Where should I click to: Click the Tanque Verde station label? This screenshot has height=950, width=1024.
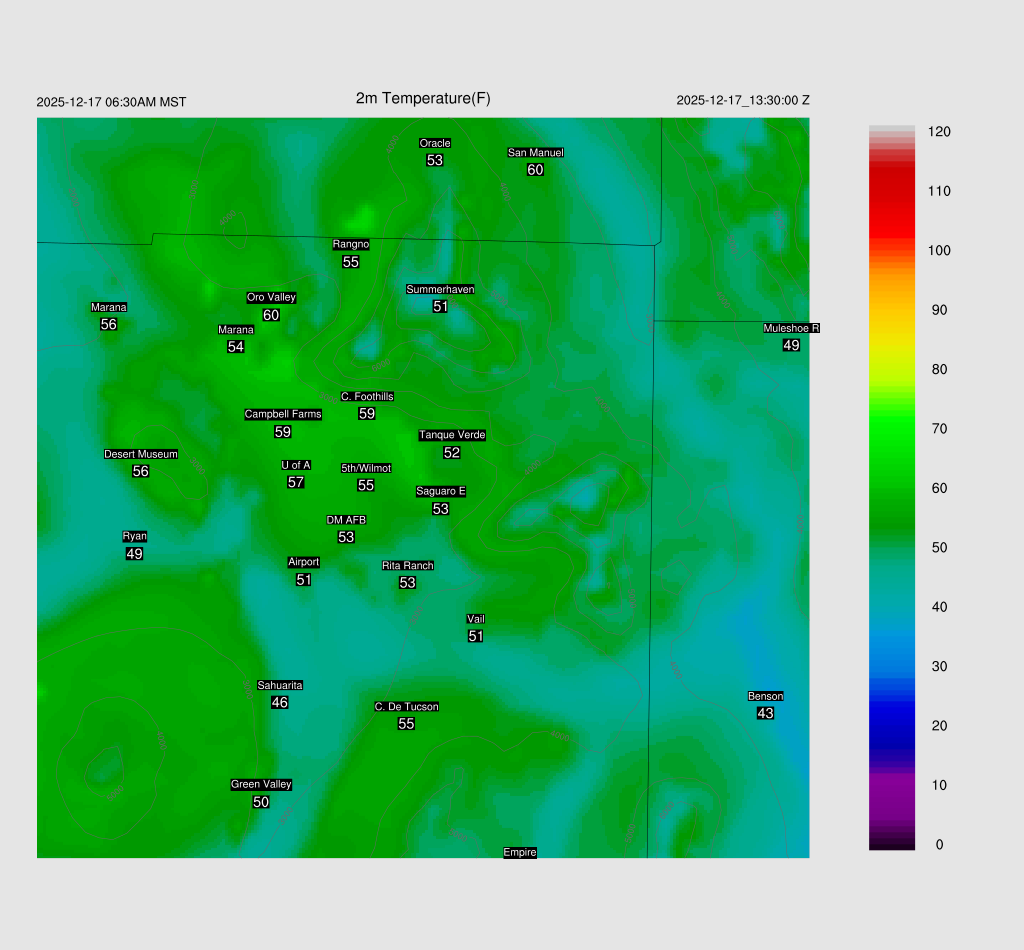tap(452, 435)
